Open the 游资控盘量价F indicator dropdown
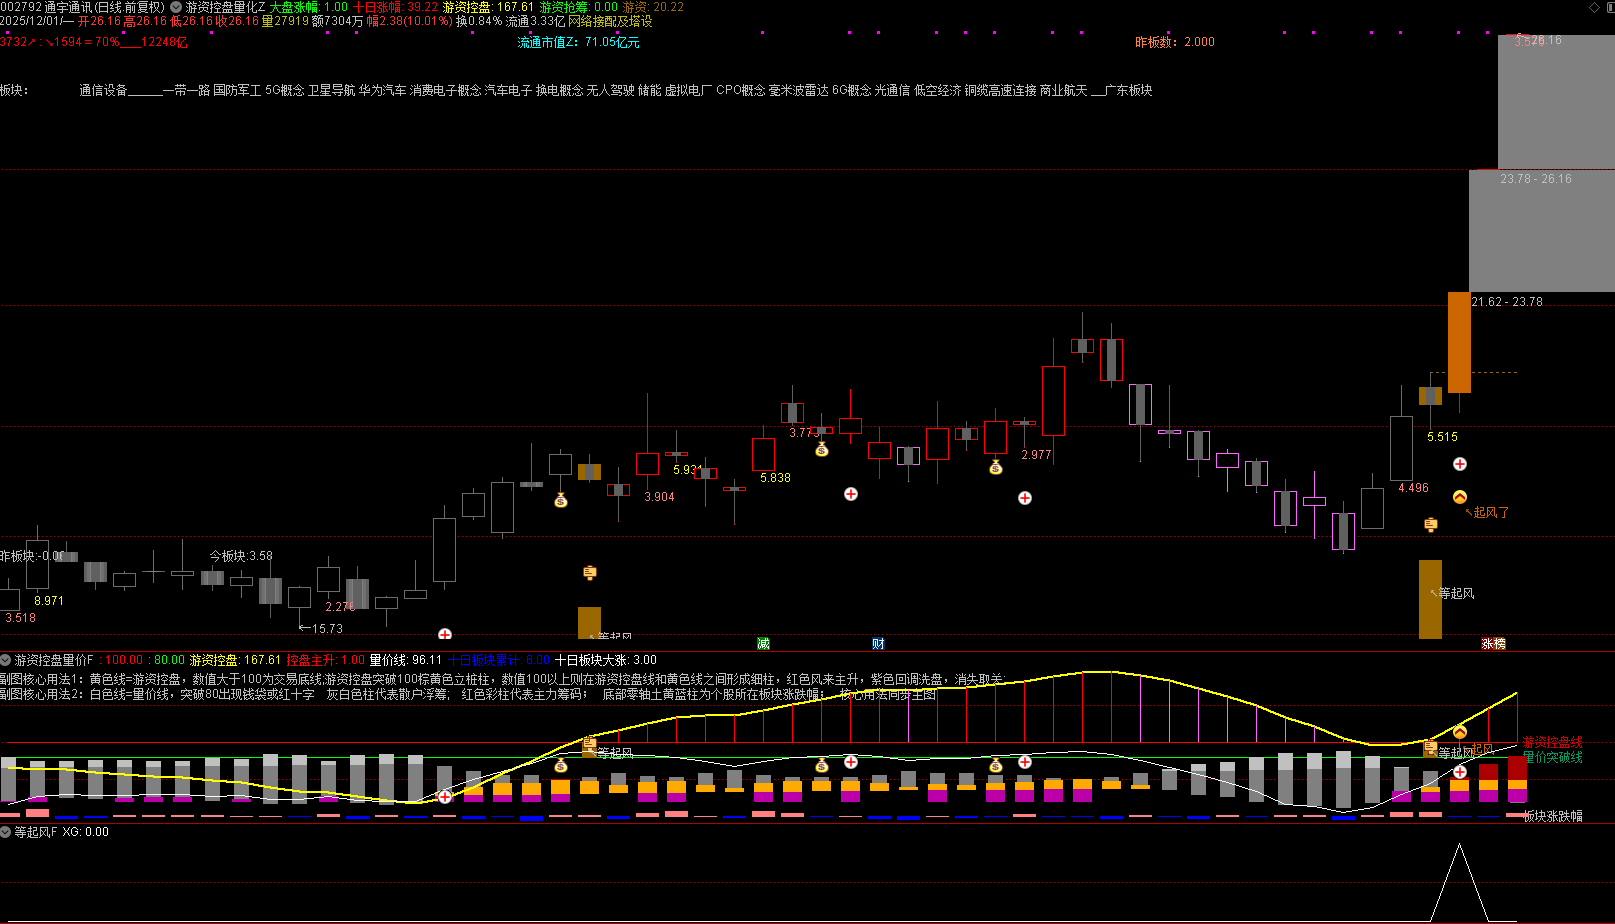The width and height of the screenshot is (1615, 924). click(6, 660)
